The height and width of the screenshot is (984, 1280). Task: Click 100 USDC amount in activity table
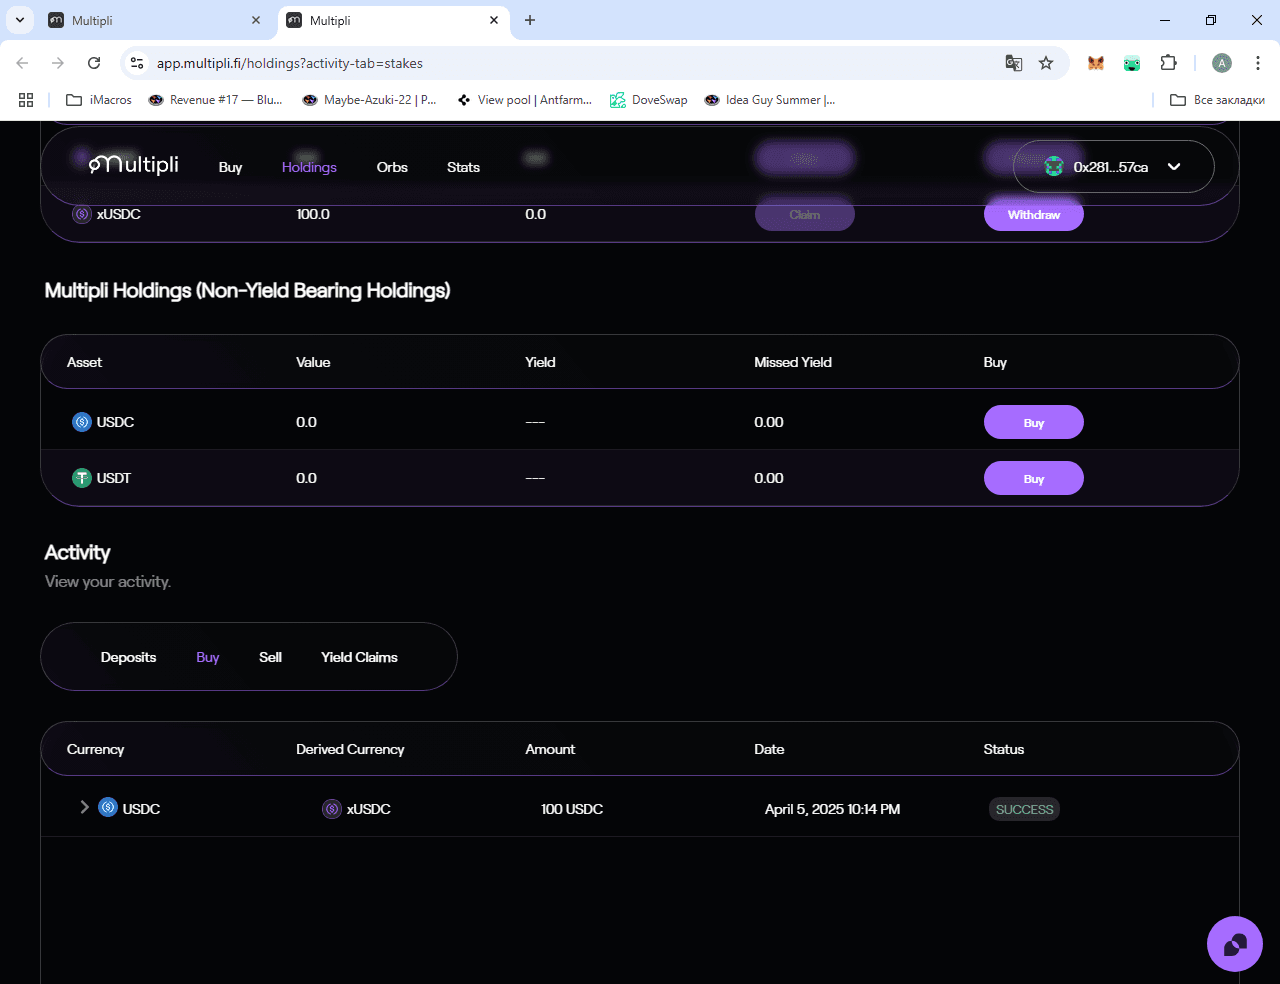572,809
